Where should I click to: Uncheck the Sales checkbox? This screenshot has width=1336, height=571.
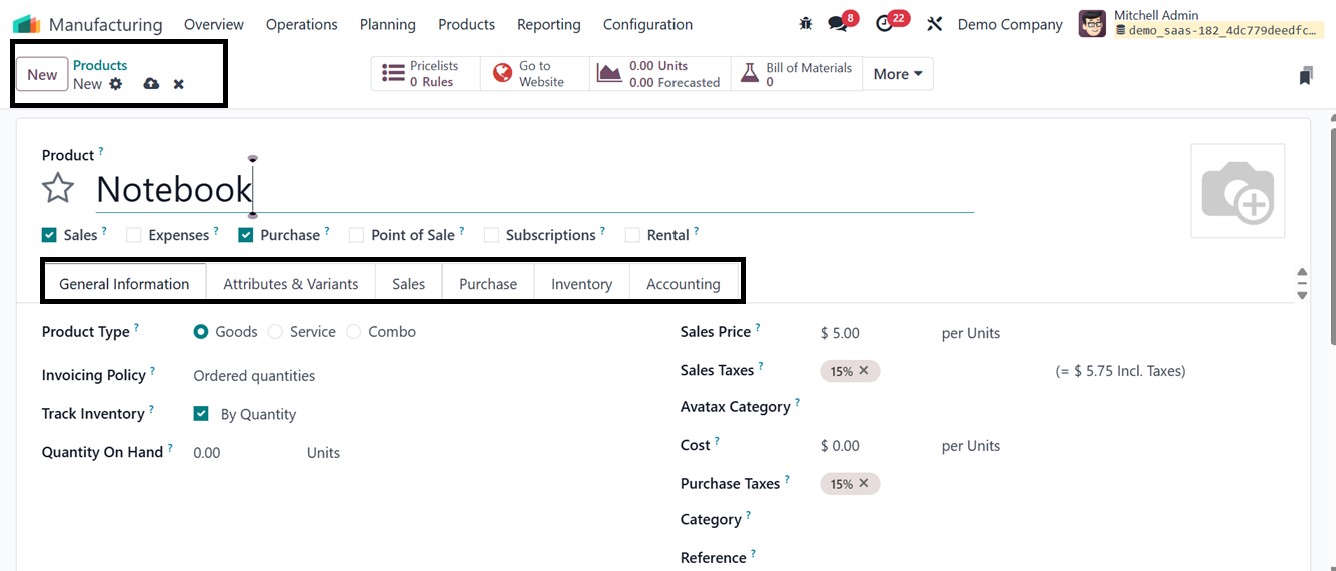point(49,235)
